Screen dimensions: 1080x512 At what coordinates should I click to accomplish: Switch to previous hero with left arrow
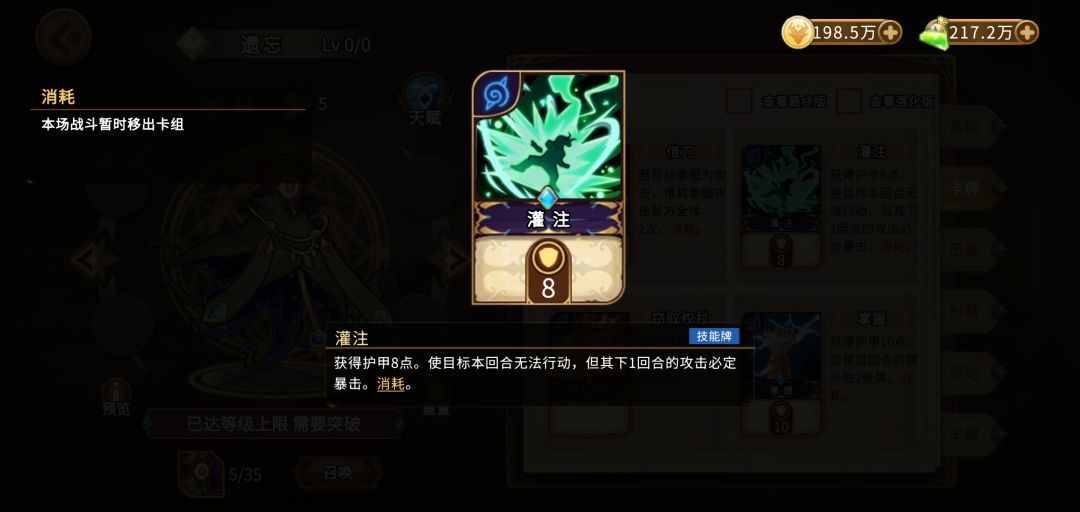[x=92, y=260]
